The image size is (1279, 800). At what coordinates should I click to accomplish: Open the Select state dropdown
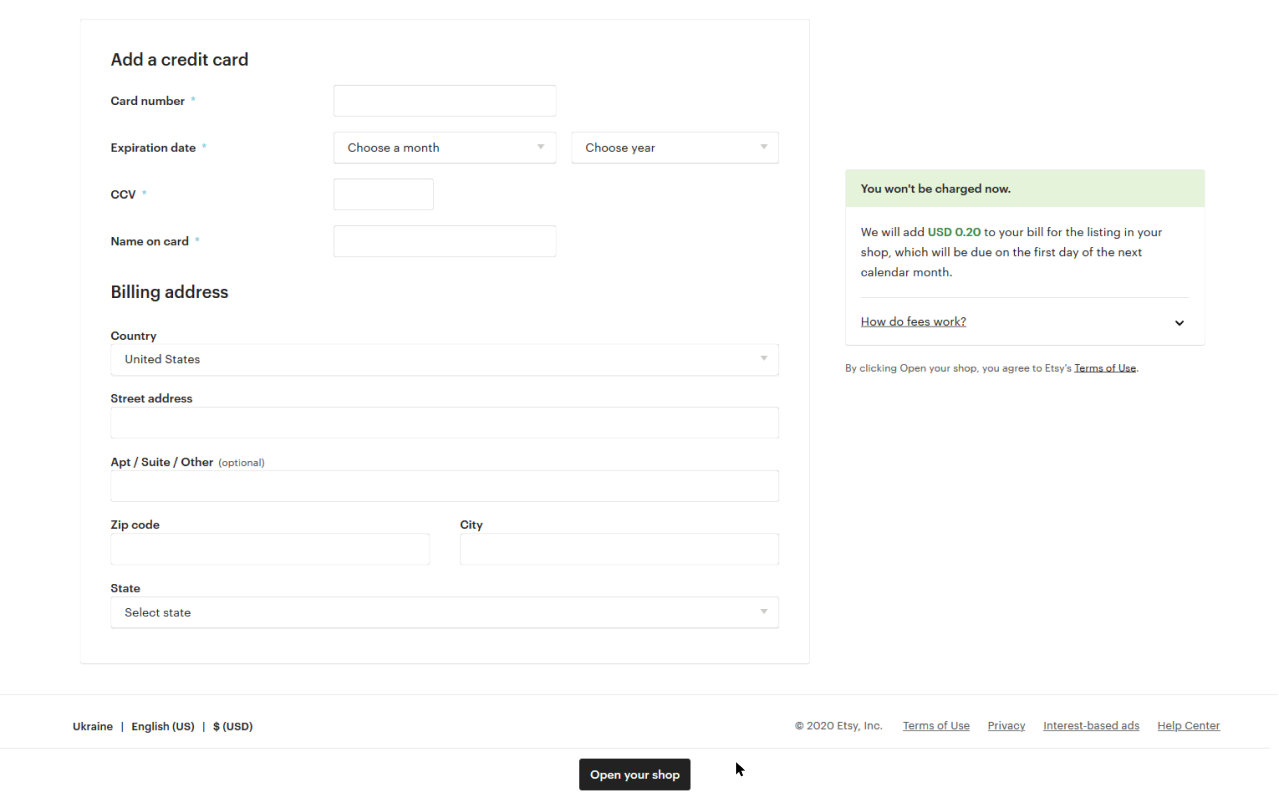[x=444, y=613]
